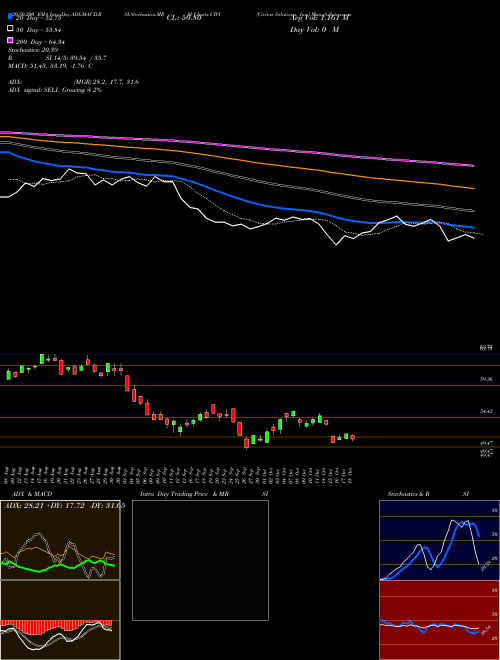The height and width of the screenshot is (660, 500).
Task: Select the '50 Day - 55.84' legend text
Action: pyautogui.click(x=40, y=30)
